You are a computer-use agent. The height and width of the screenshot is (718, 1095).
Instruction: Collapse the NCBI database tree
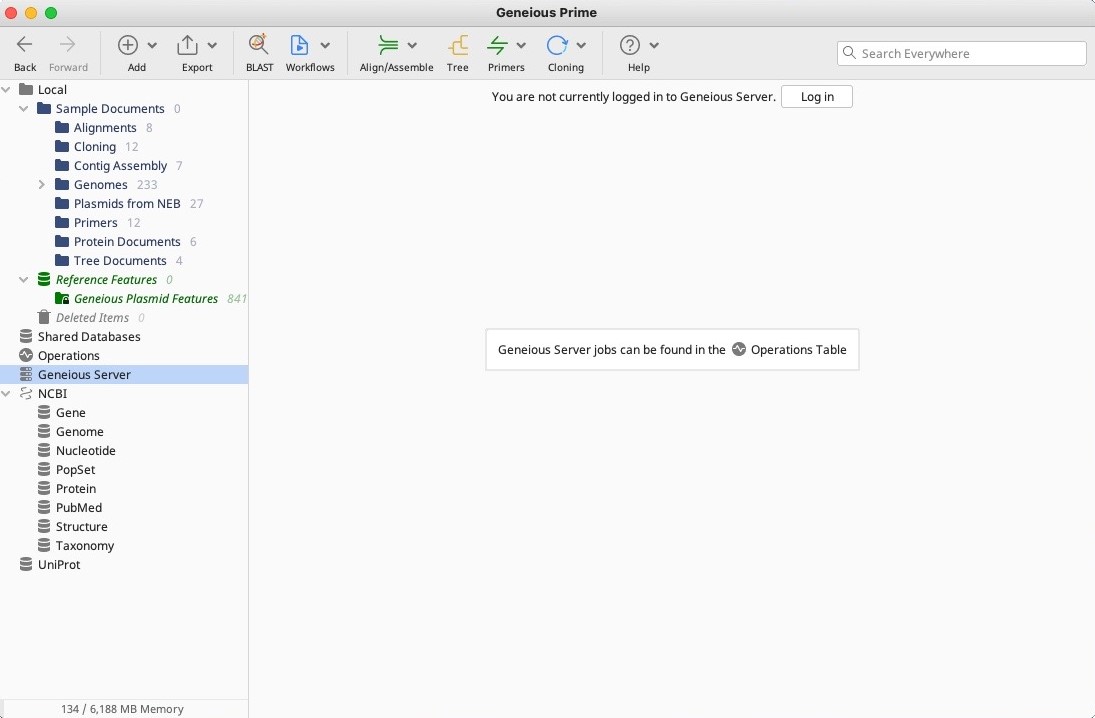(x=7, y=394)
